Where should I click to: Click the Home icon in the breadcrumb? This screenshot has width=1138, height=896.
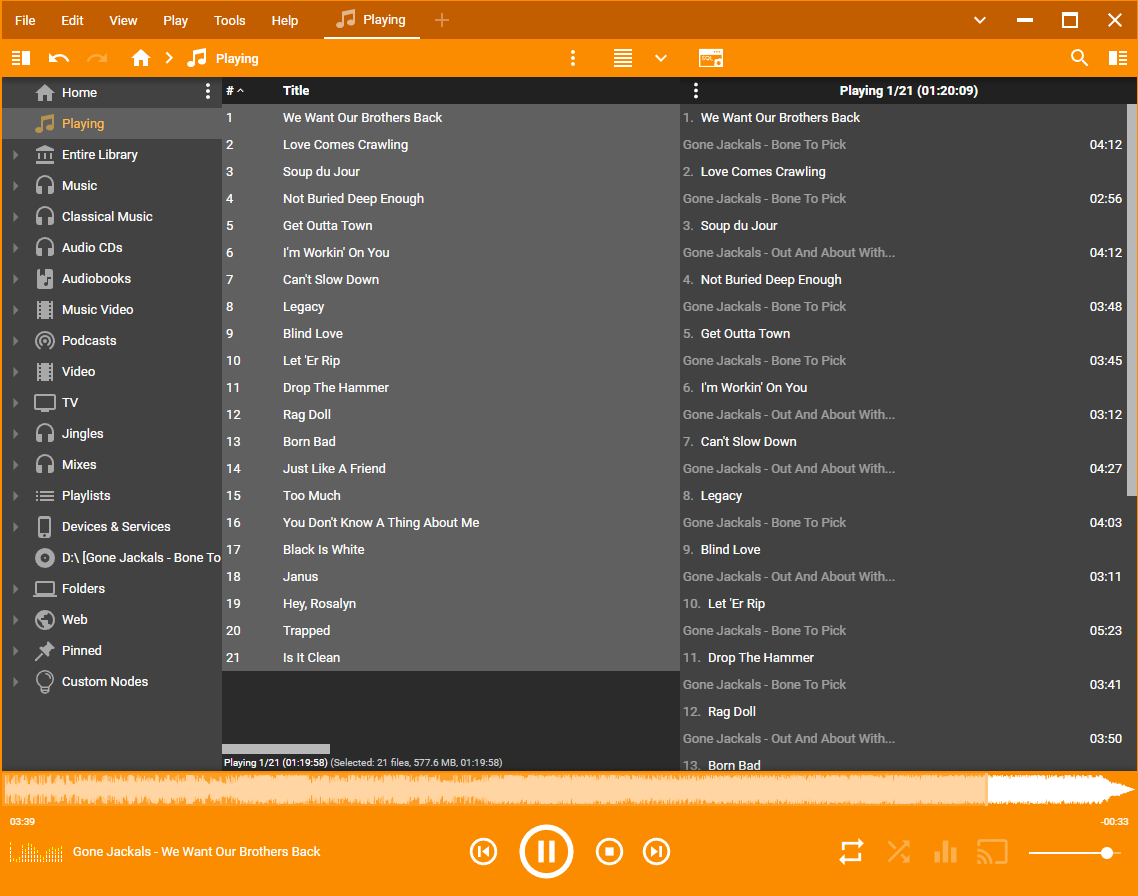point(141,58)
